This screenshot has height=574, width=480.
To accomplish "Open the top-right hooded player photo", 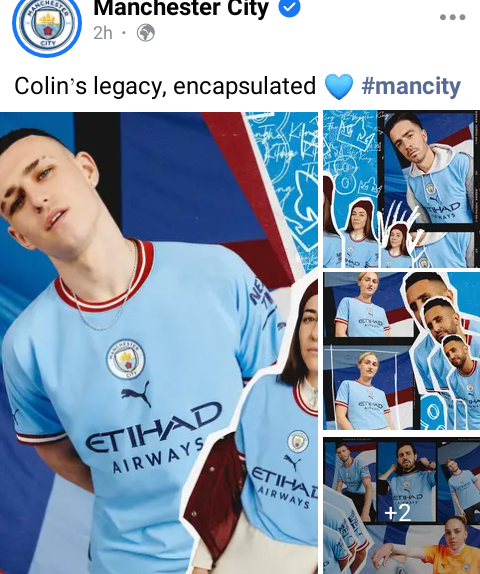I will [x=401, y=189].
